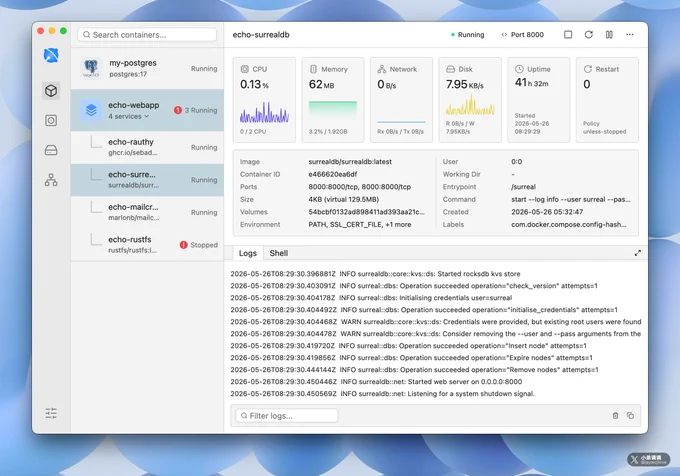Click Environment value PATH, SSL_CERT_FILE, +1 more
Viewport: 680px width, 476px height.
[360, 225]
